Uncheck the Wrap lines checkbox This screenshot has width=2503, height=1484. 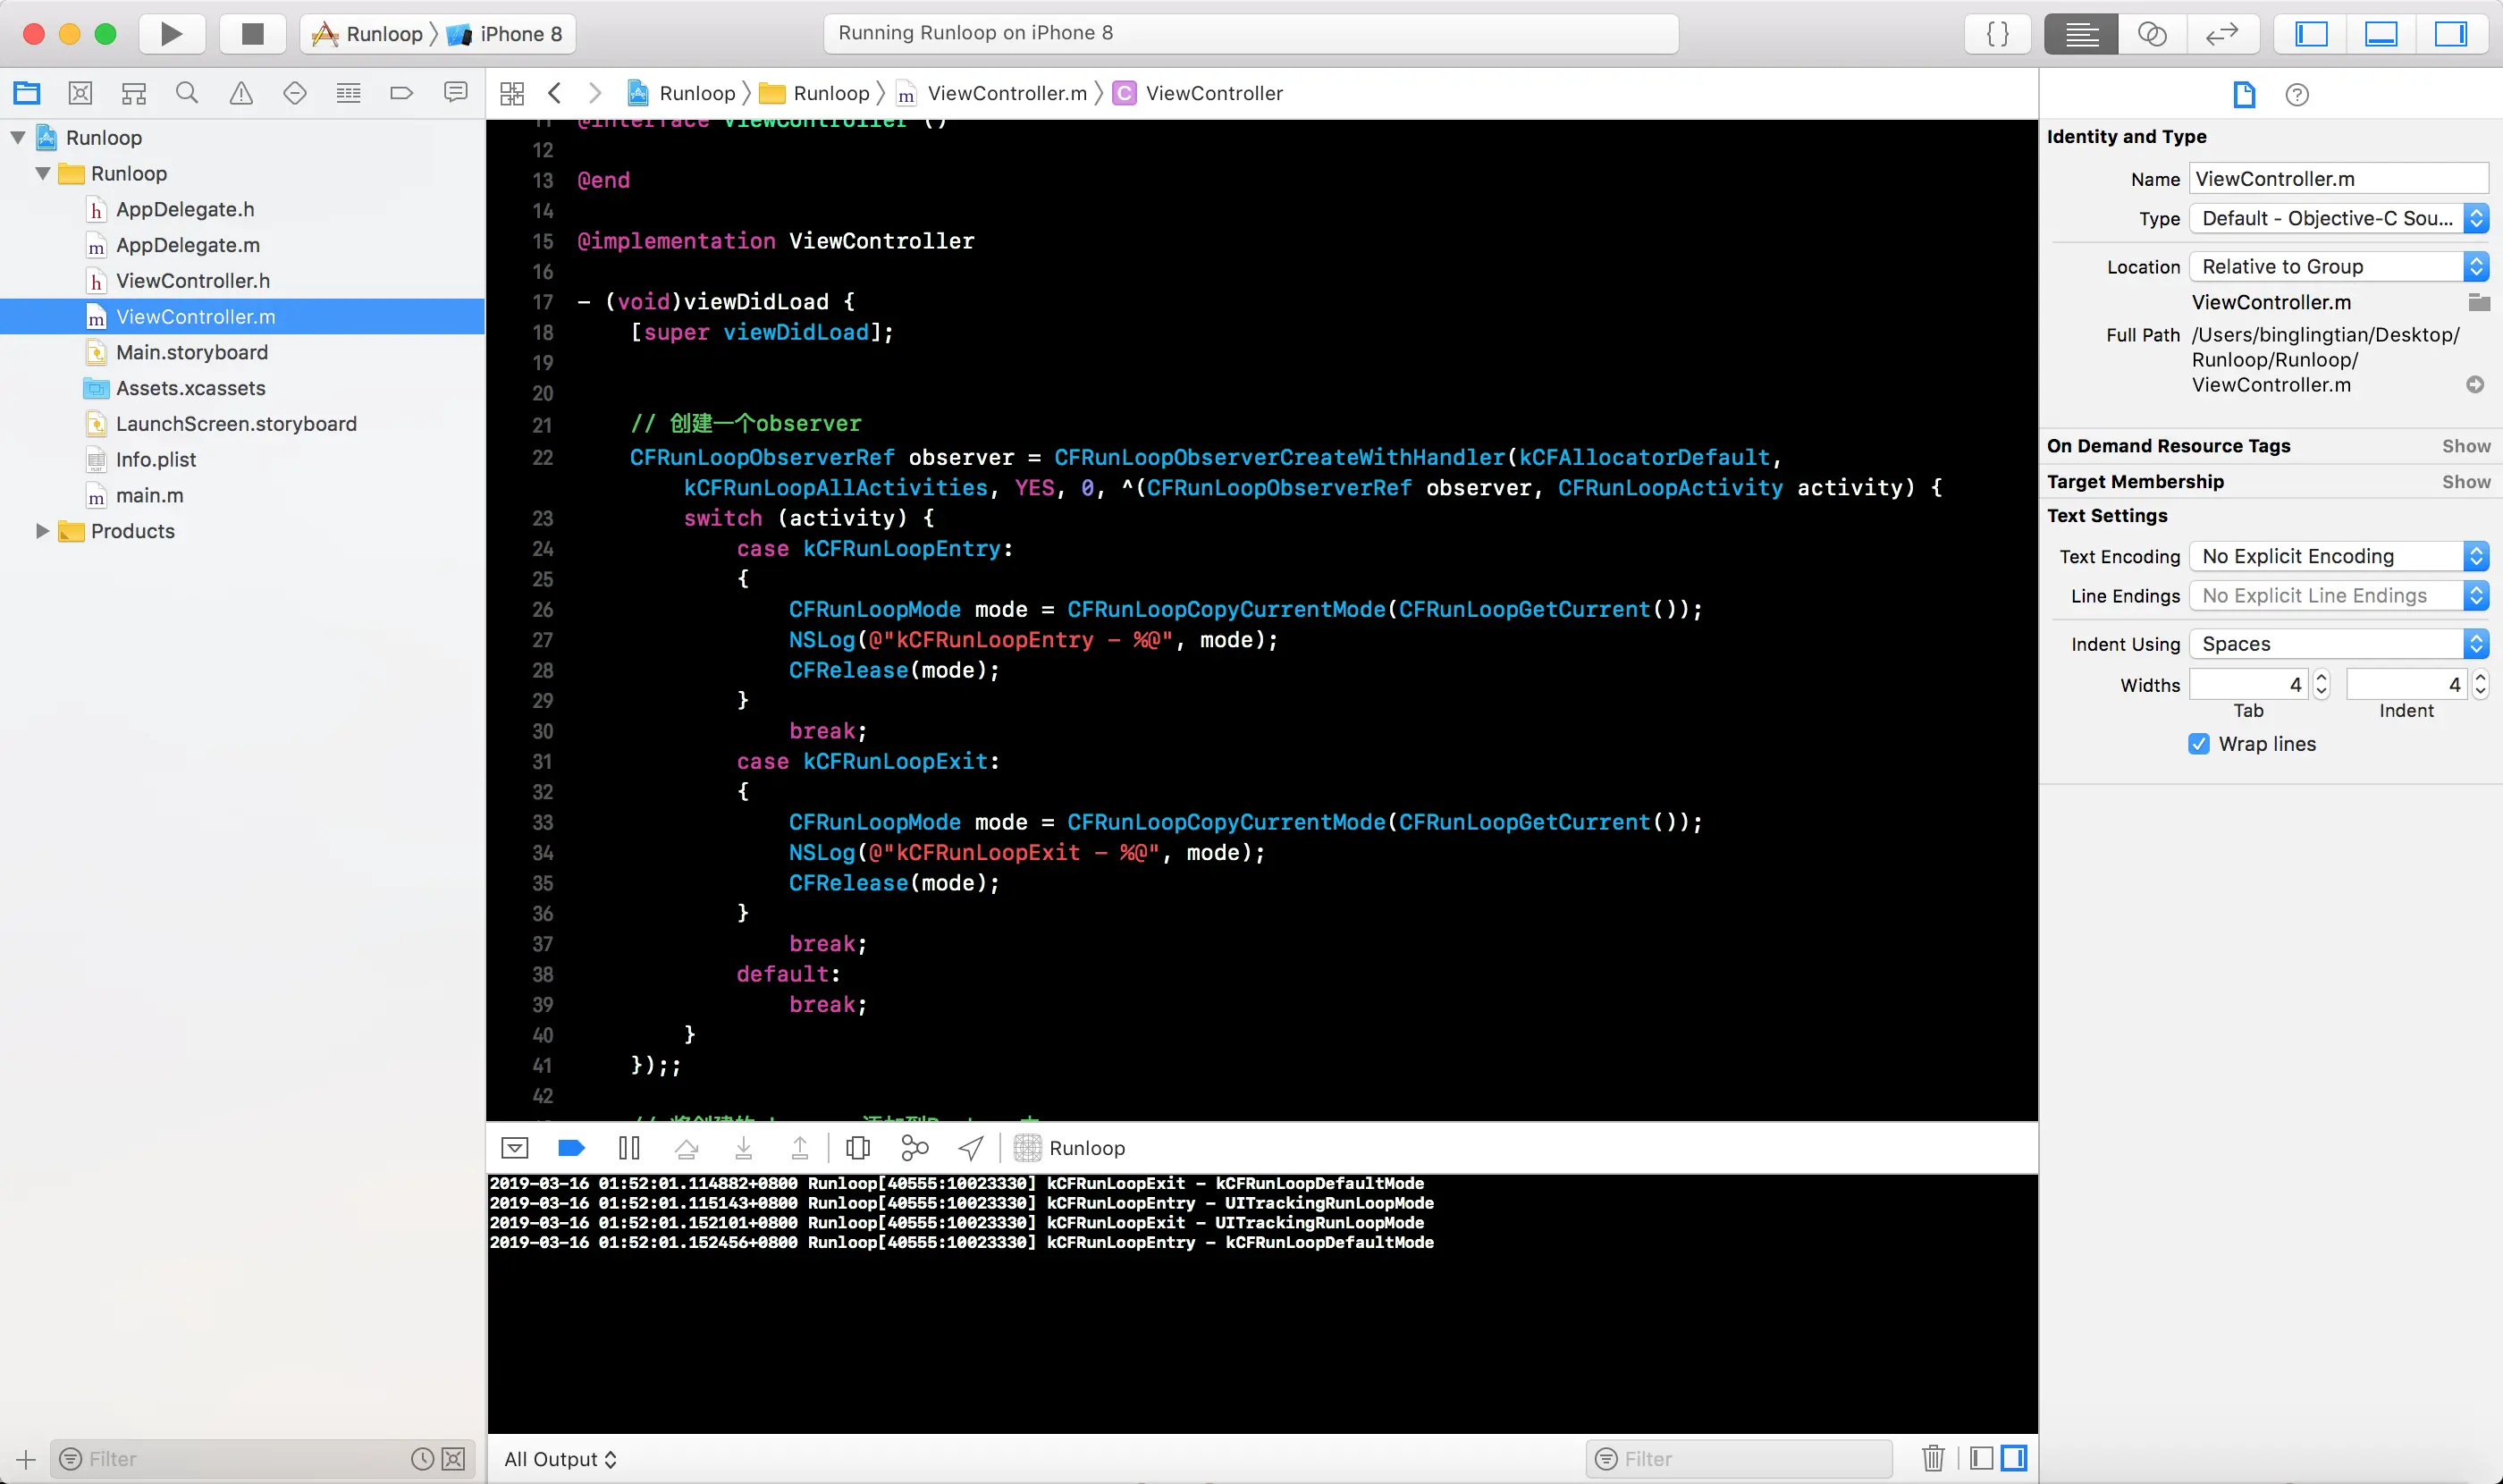(2198, 744)
